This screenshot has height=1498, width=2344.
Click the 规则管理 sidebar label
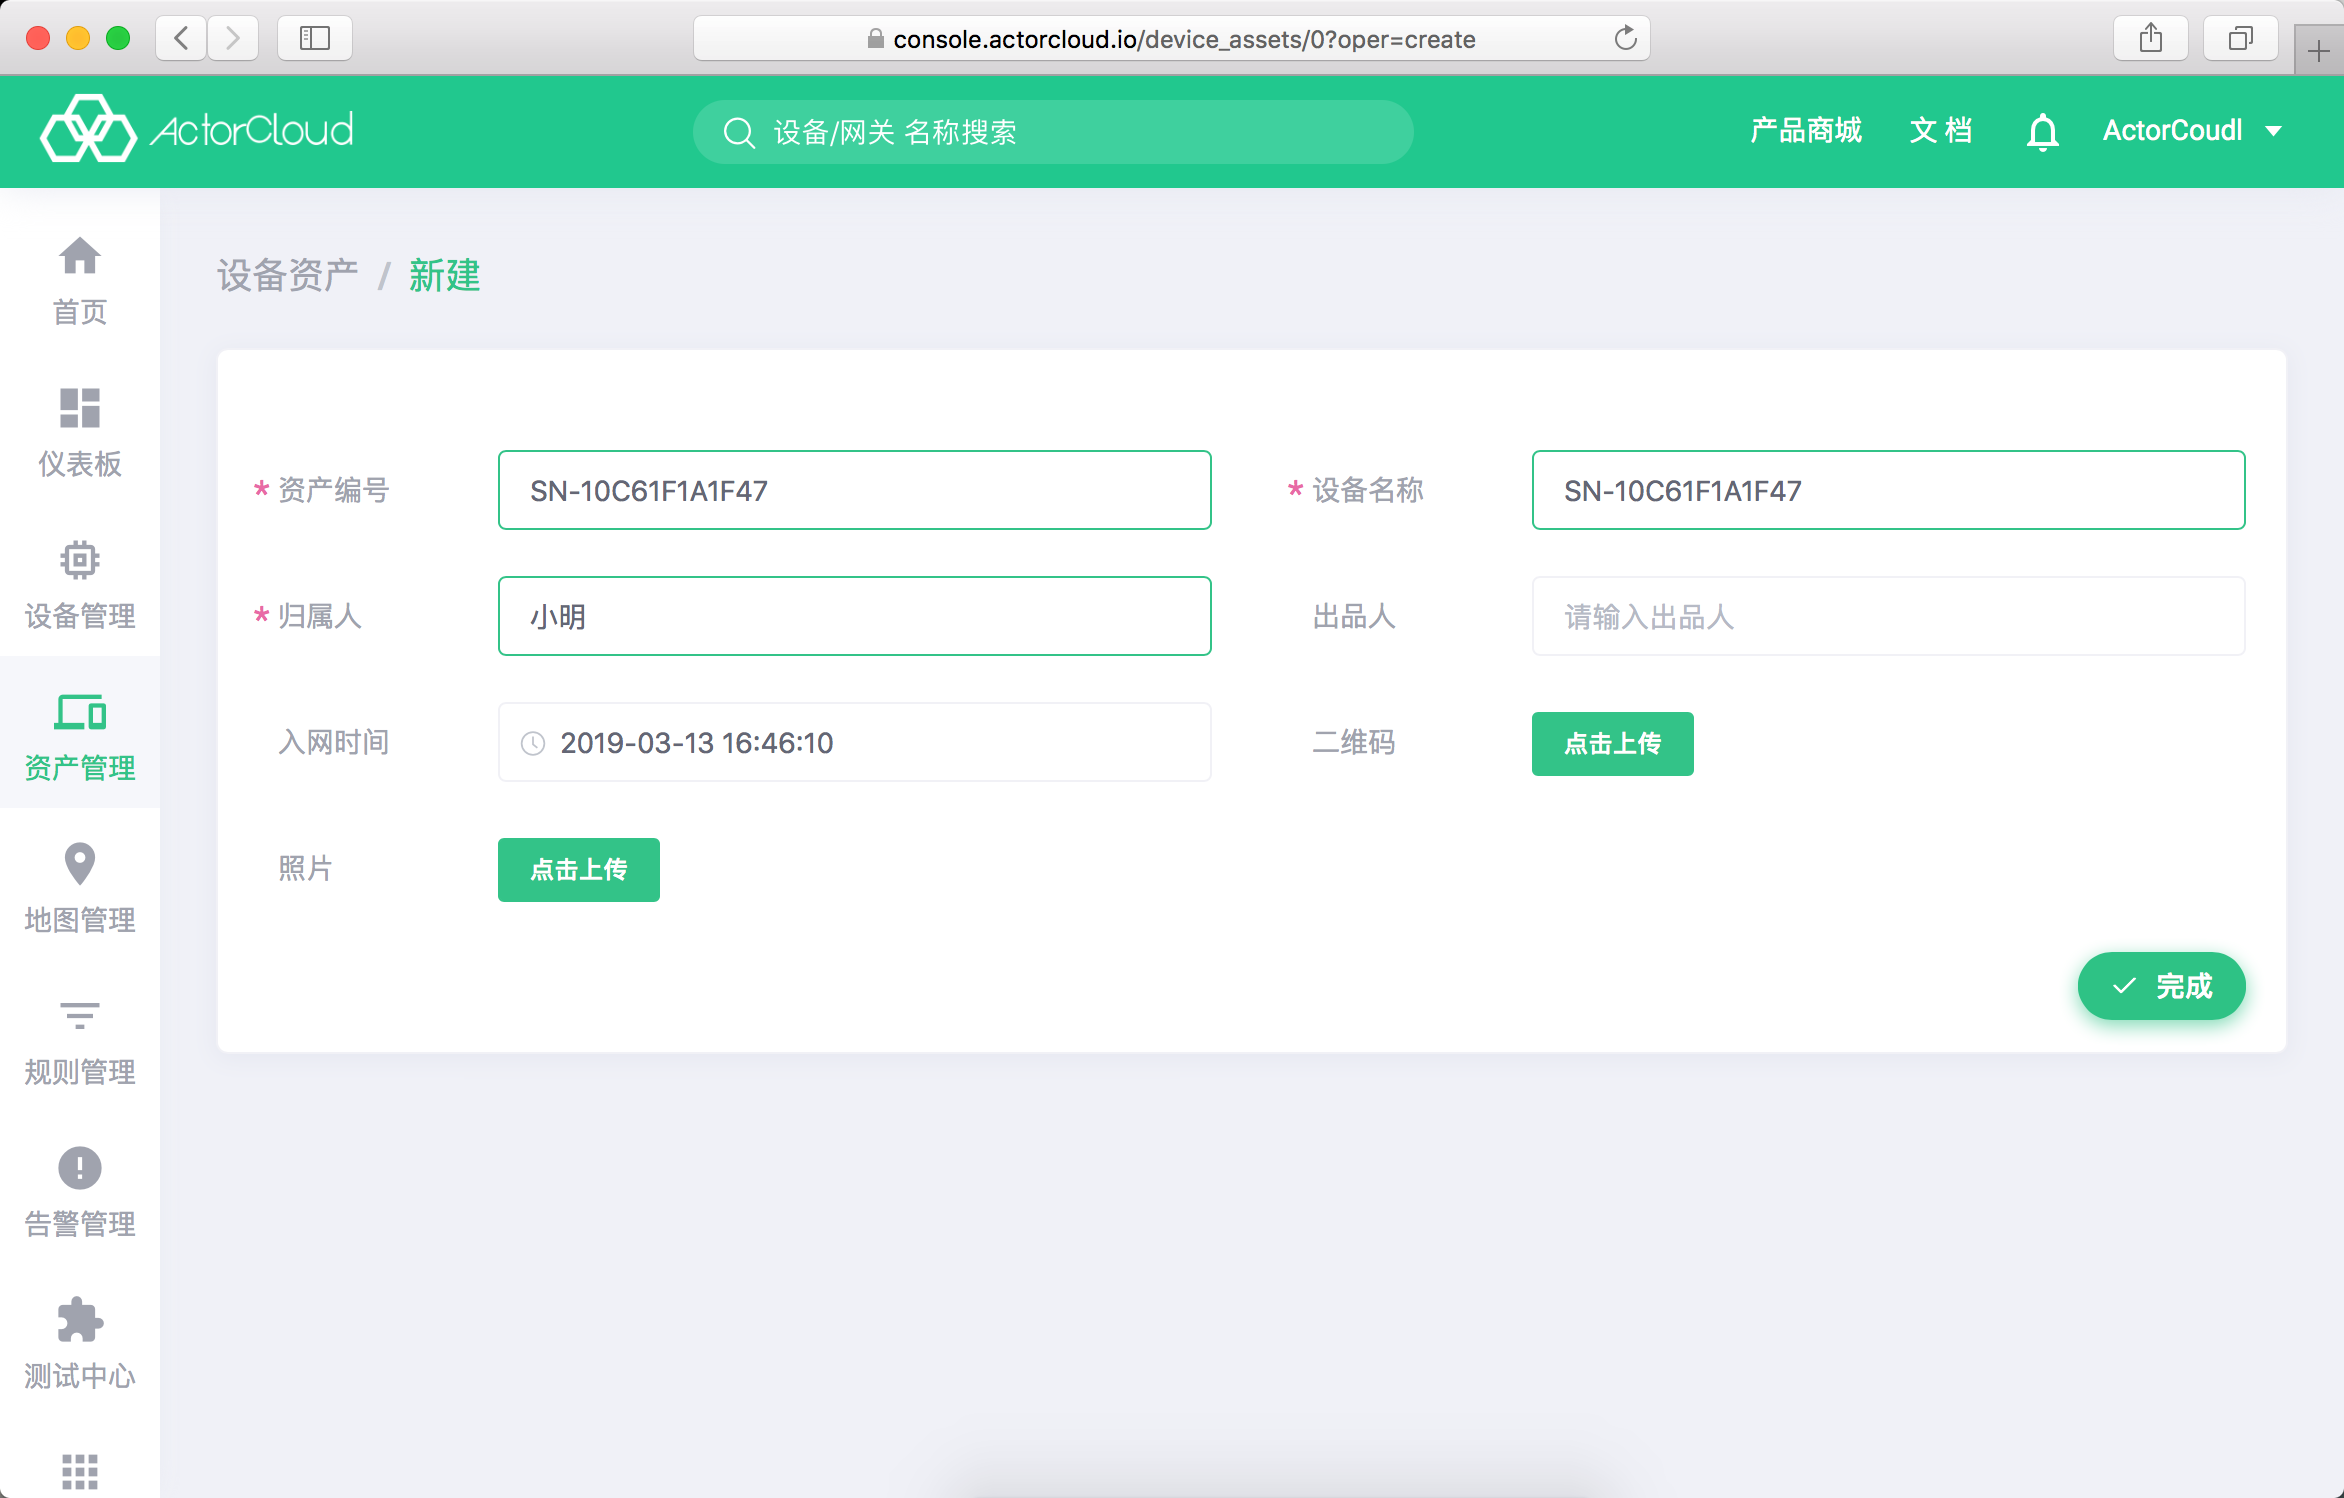point(80,1072)
